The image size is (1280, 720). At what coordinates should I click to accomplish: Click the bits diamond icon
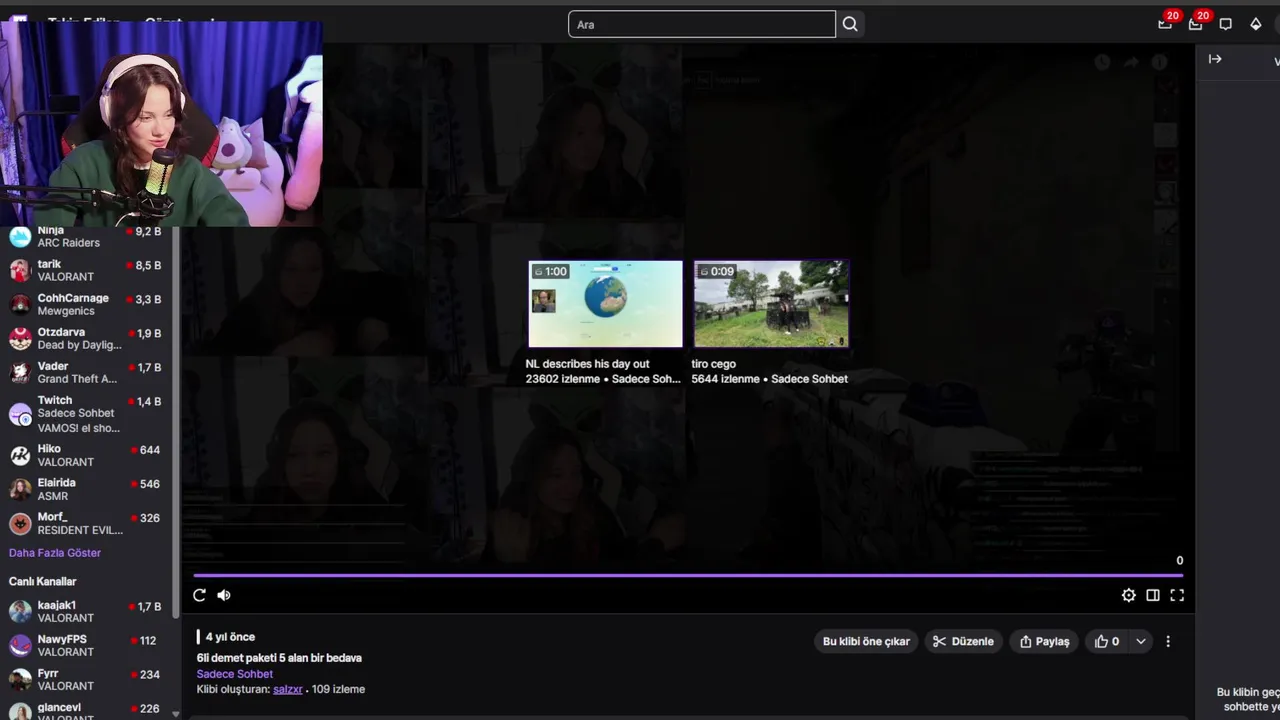coord(1256,24)
